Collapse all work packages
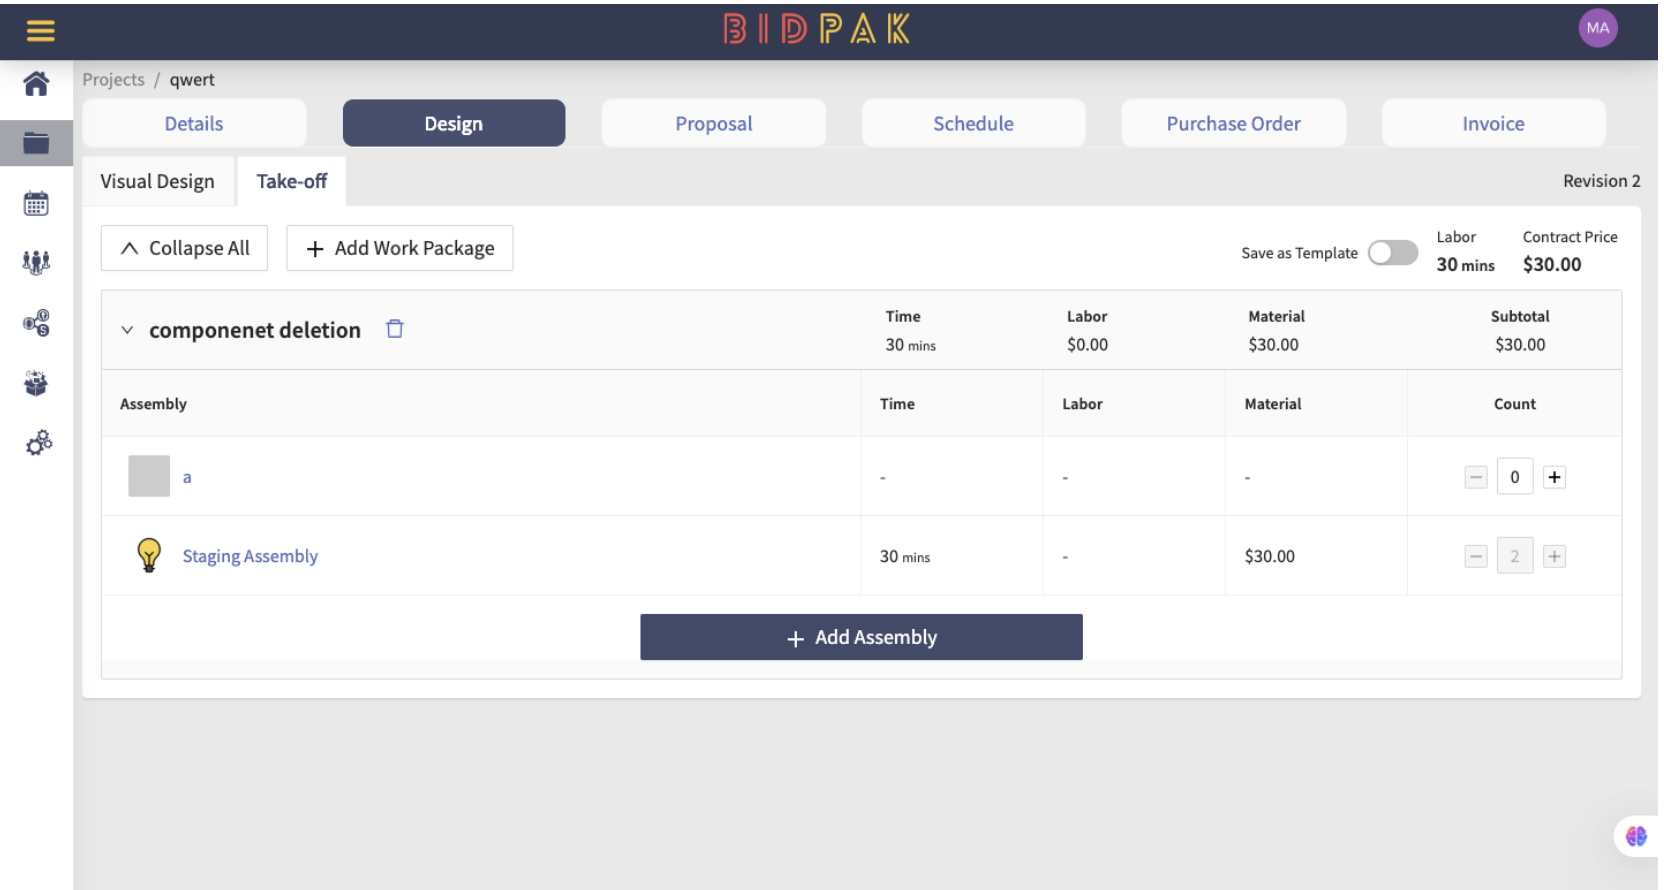1664x890 pixels. tap(184, 248)
